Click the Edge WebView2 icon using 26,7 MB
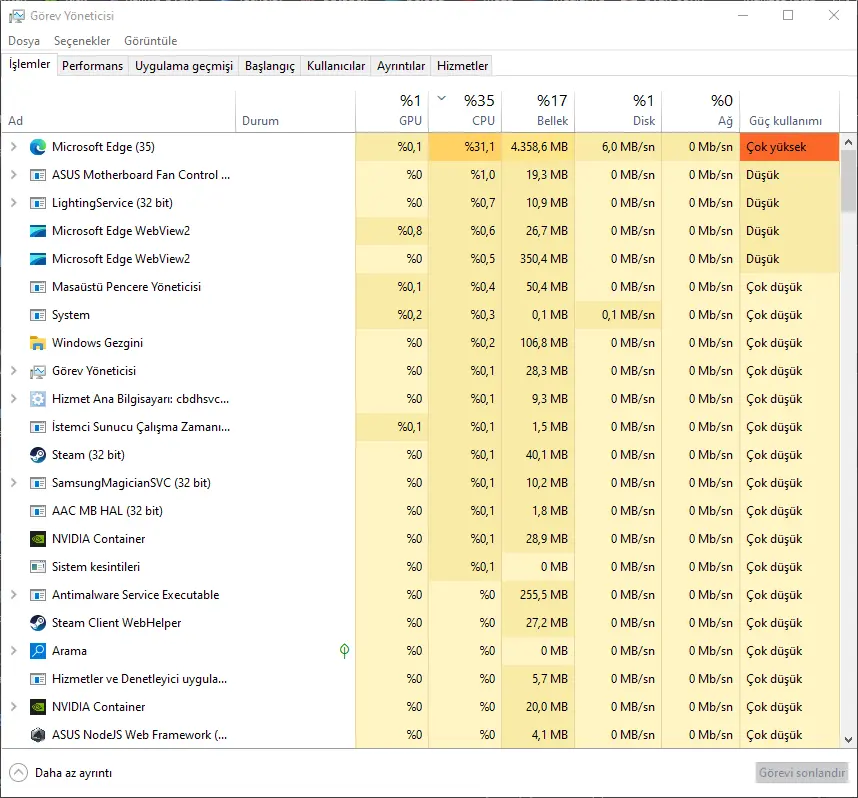858x798 pixels. (38, 231)
